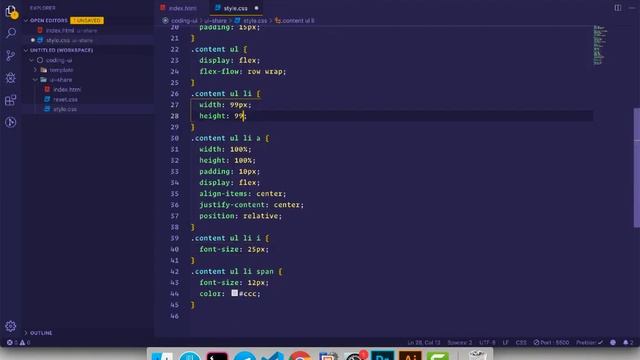Click the .content ul li breadcrumb
This screenshot has width=640, height=360.
(x=298, y=20)
